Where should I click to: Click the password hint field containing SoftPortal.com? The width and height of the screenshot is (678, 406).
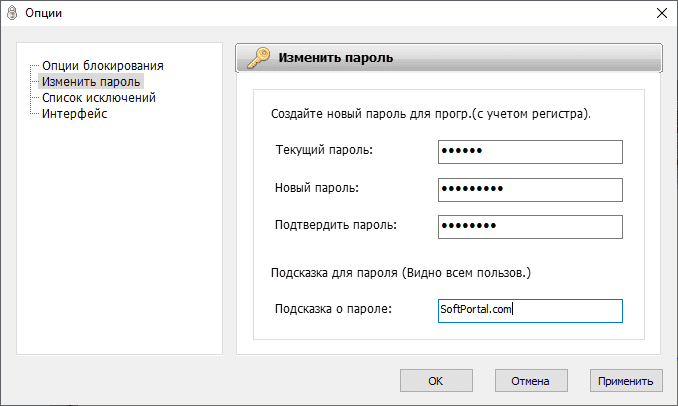point(530,310)
